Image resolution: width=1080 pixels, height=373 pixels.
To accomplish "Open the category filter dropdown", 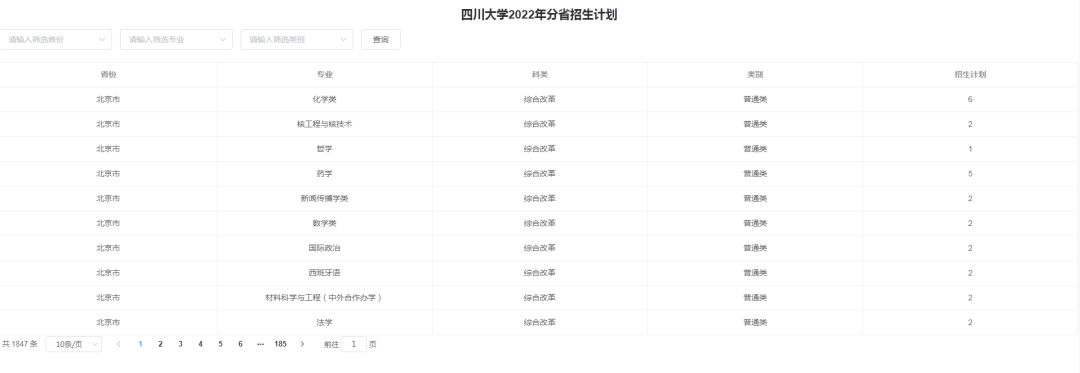I will pos(297,40).
